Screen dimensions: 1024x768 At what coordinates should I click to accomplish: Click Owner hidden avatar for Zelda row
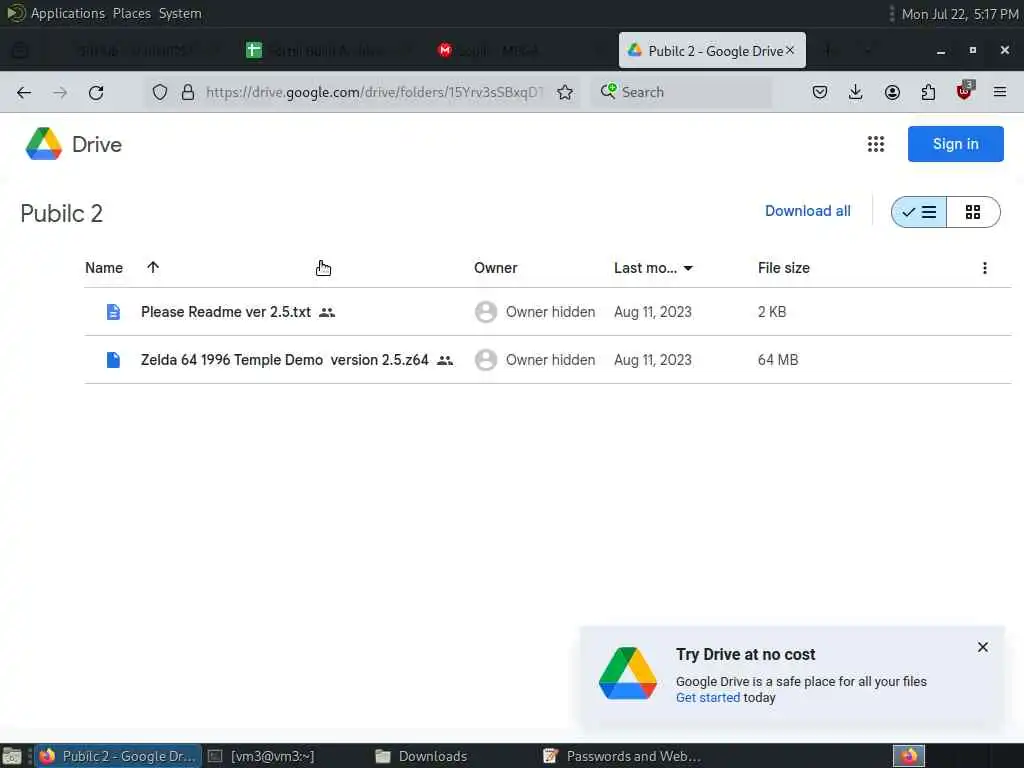click(486, 360)
